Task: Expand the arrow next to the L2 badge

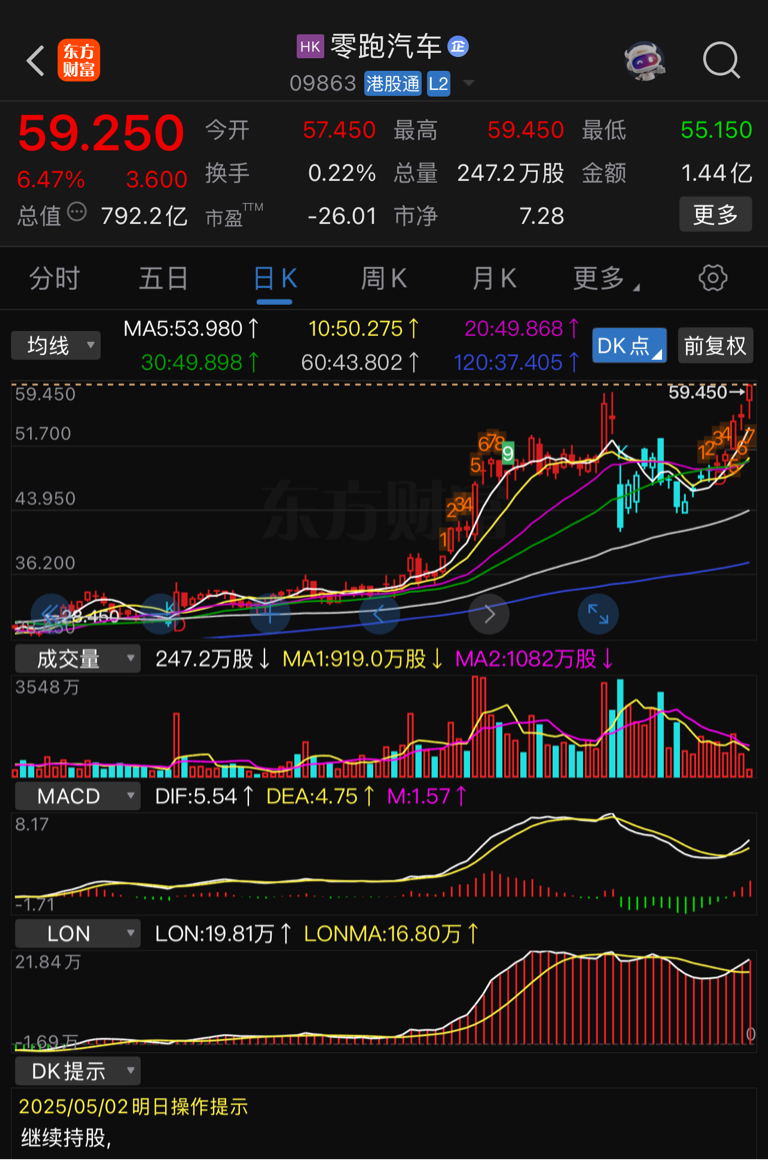Action: click(x=468, y=83)
